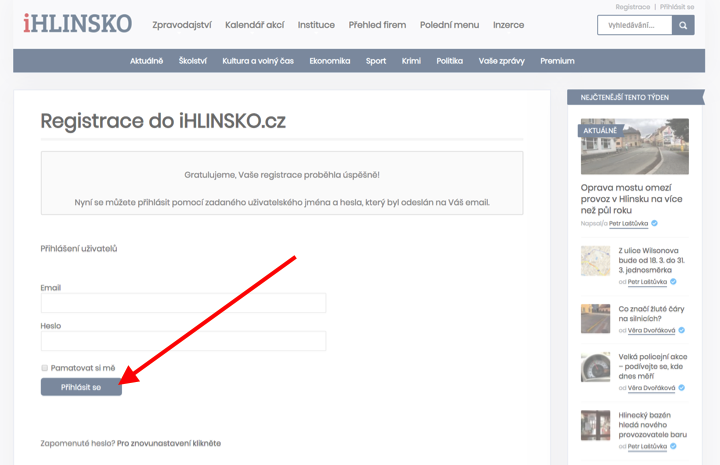Open Kalendář akcí menu item
720x465 pixels.
tap(254, 25)
